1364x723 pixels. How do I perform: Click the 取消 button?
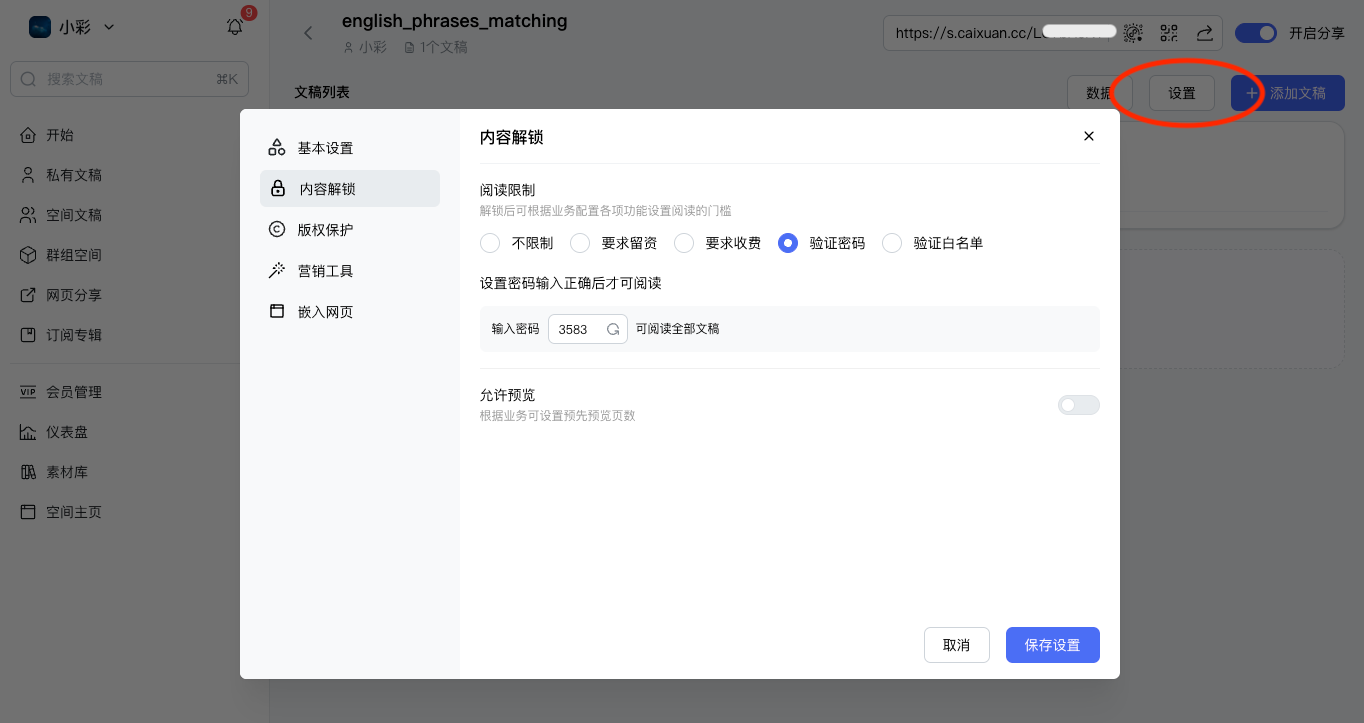coord(957,645)
